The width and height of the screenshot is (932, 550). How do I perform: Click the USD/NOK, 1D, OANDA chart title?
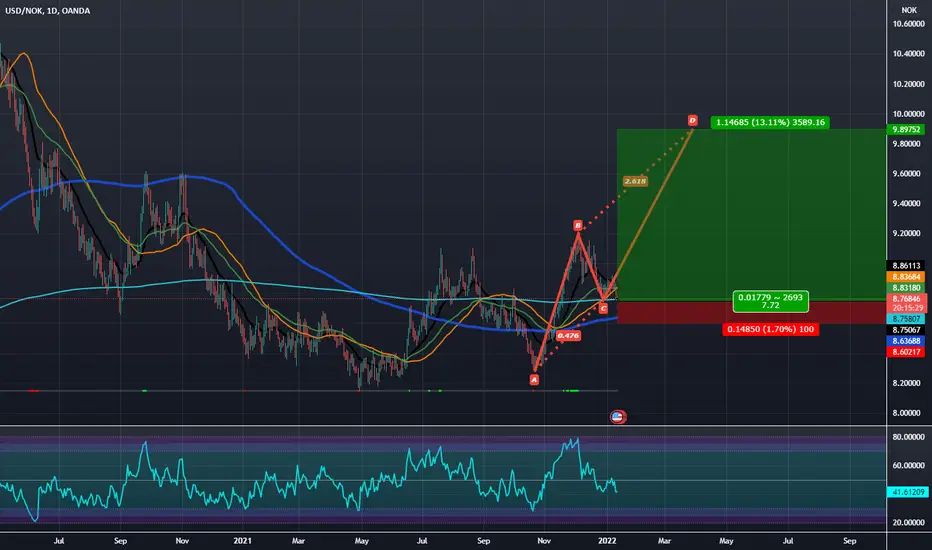pos(48,11)
